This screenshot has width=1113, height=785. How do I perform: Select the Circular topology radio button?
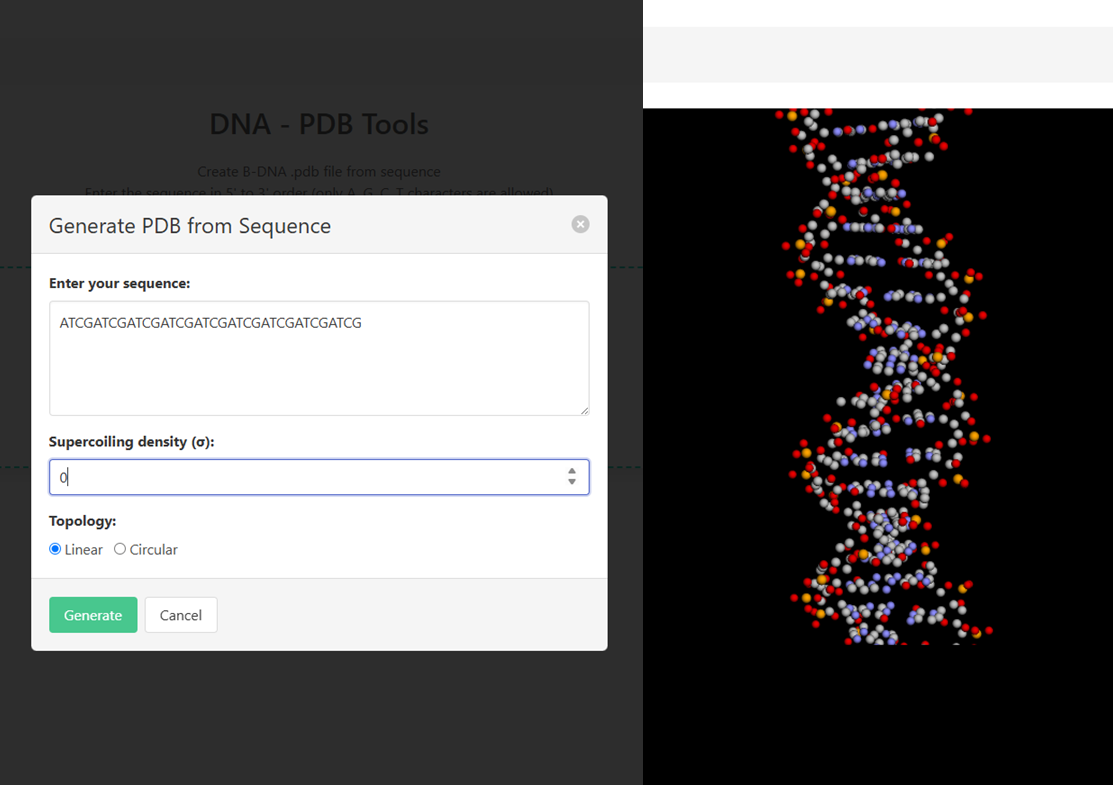pos(120,549)
